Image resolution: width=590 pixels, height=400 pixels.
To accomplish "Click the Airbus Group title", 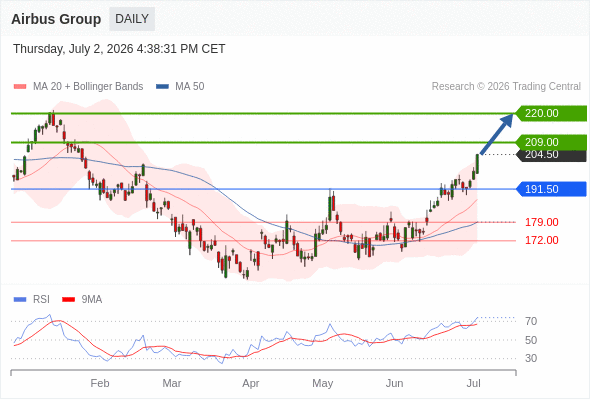I will tap(56, 19).
